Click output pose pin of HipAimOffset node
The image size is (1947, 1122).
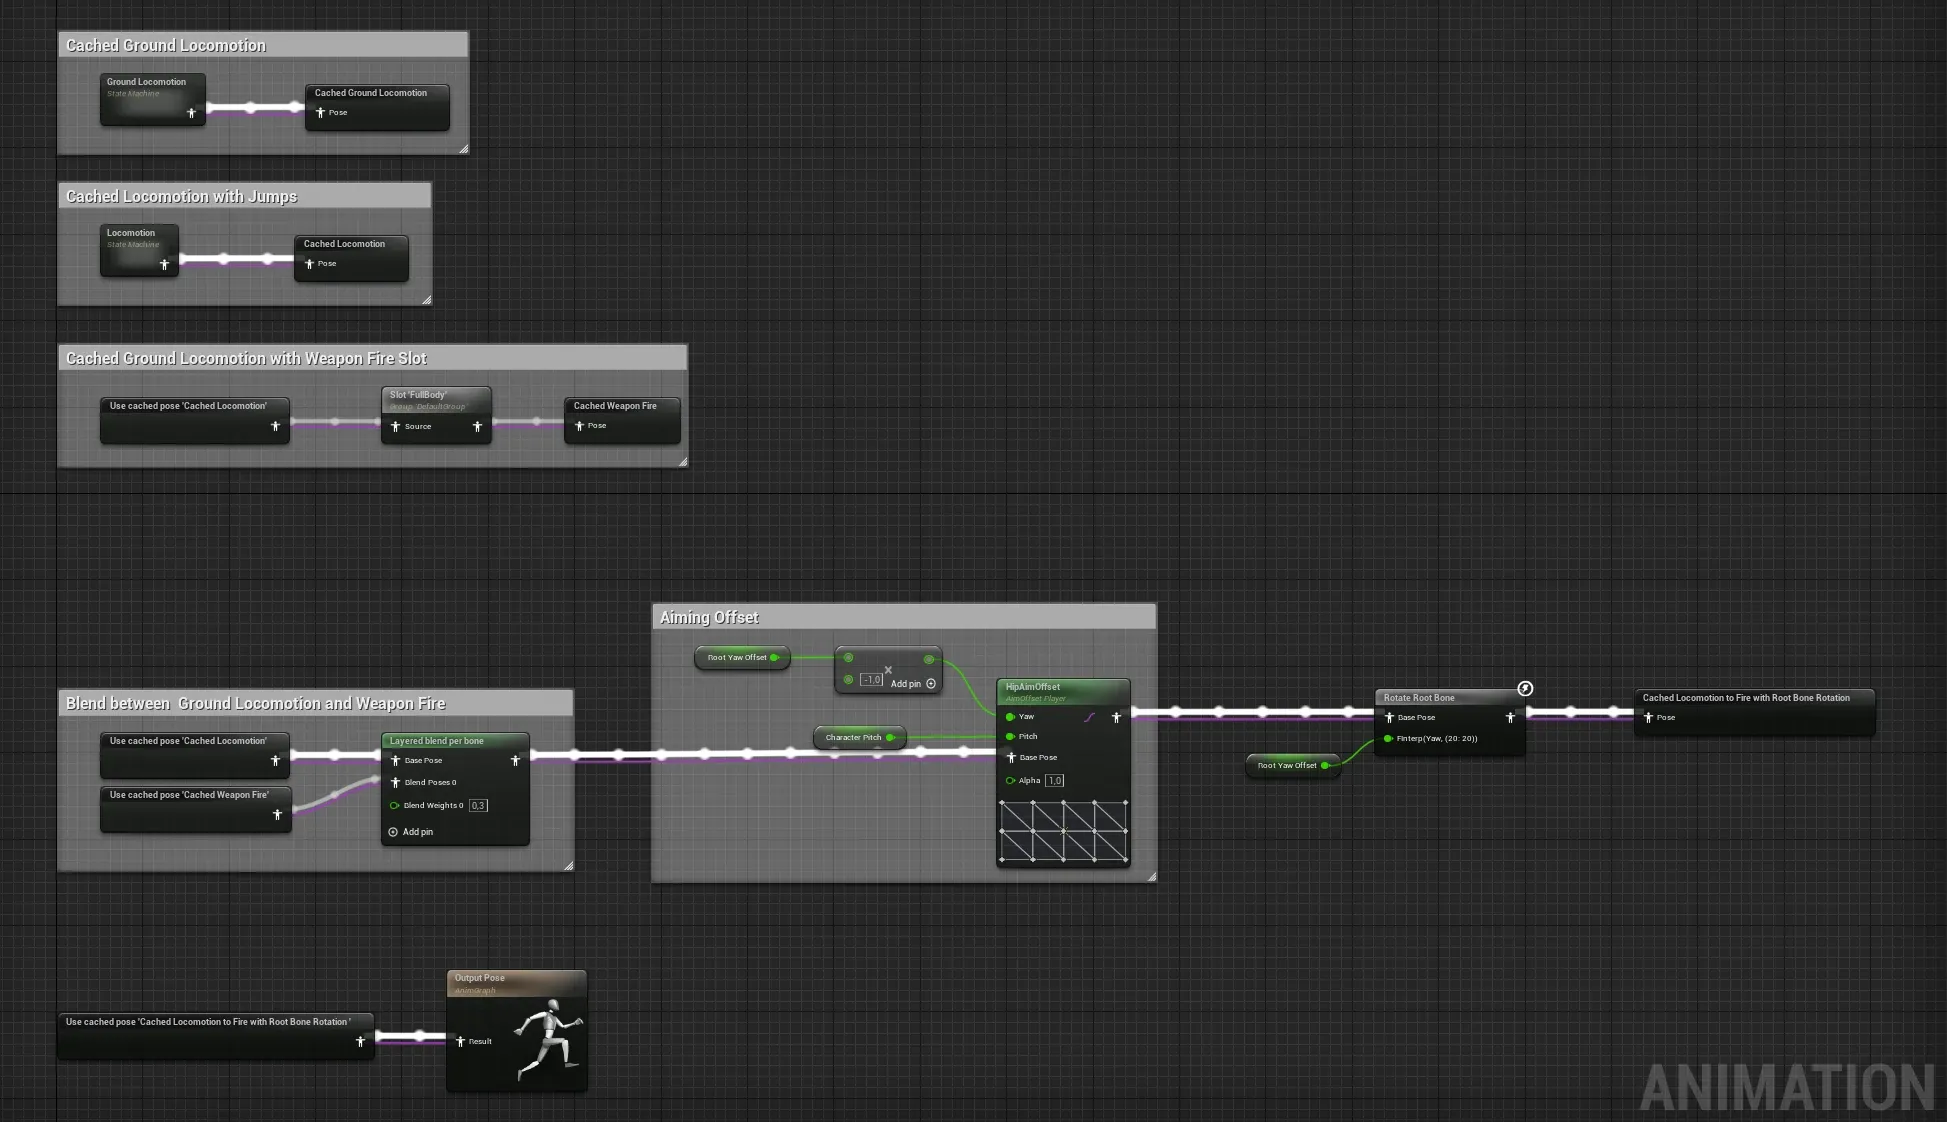coord(1116,717)
